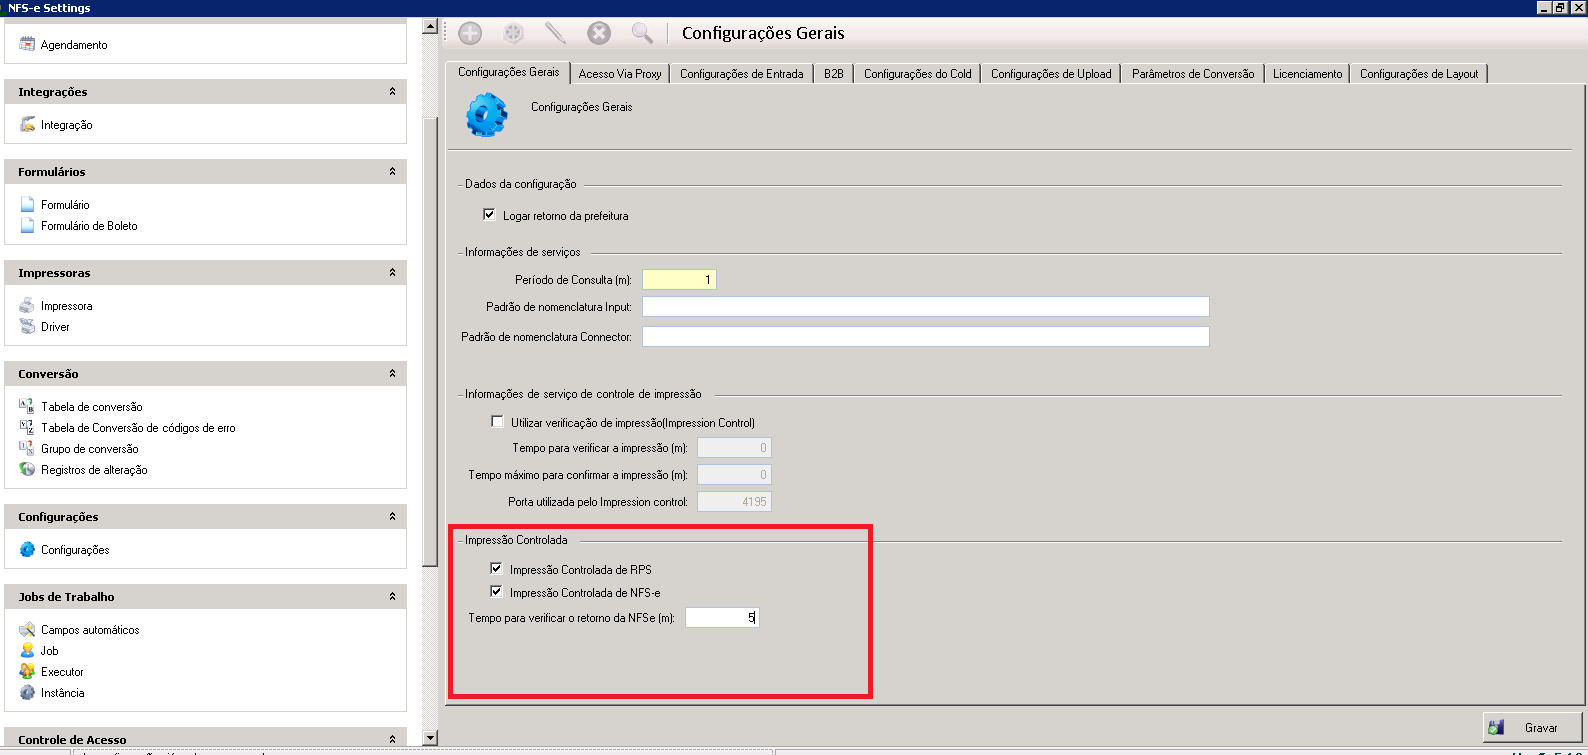Image resolution: width=1588 pixels, height=755 pixels.
Task: Collapse the Configurações section
Action: coord(392,516)
